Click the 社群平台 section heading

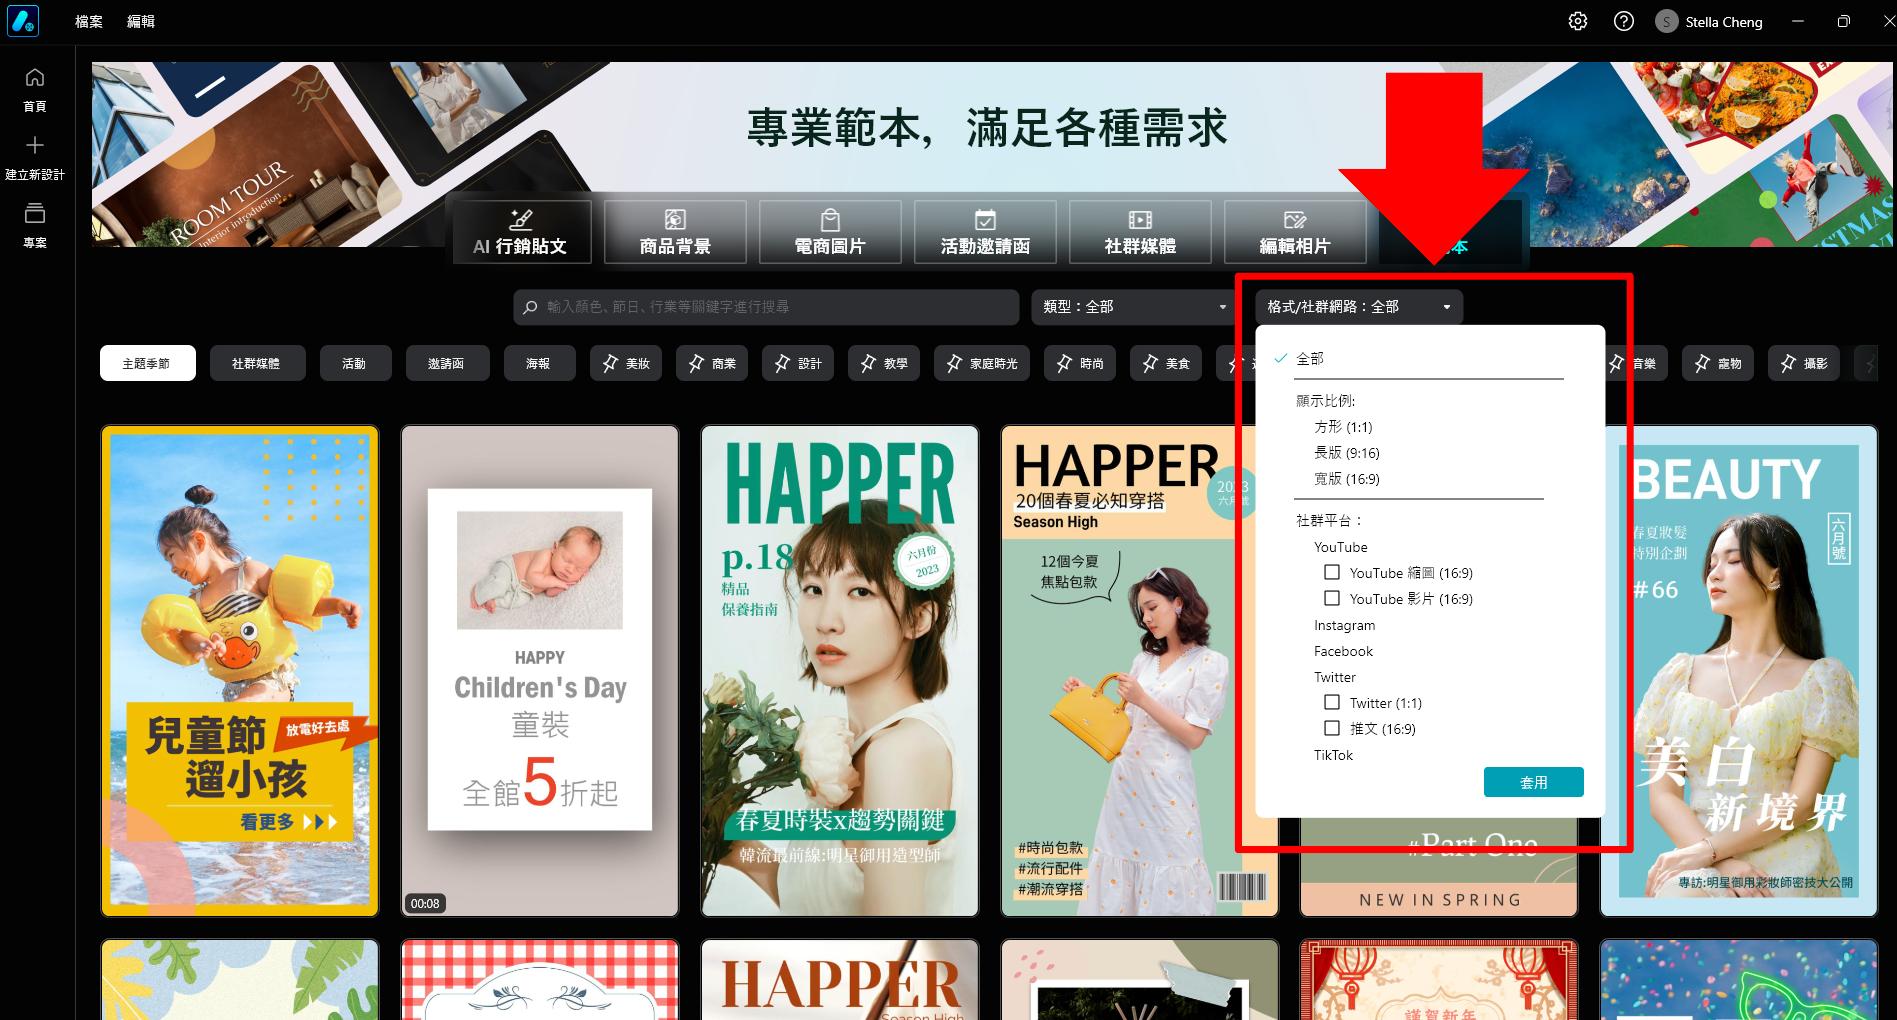[1329, 521]
